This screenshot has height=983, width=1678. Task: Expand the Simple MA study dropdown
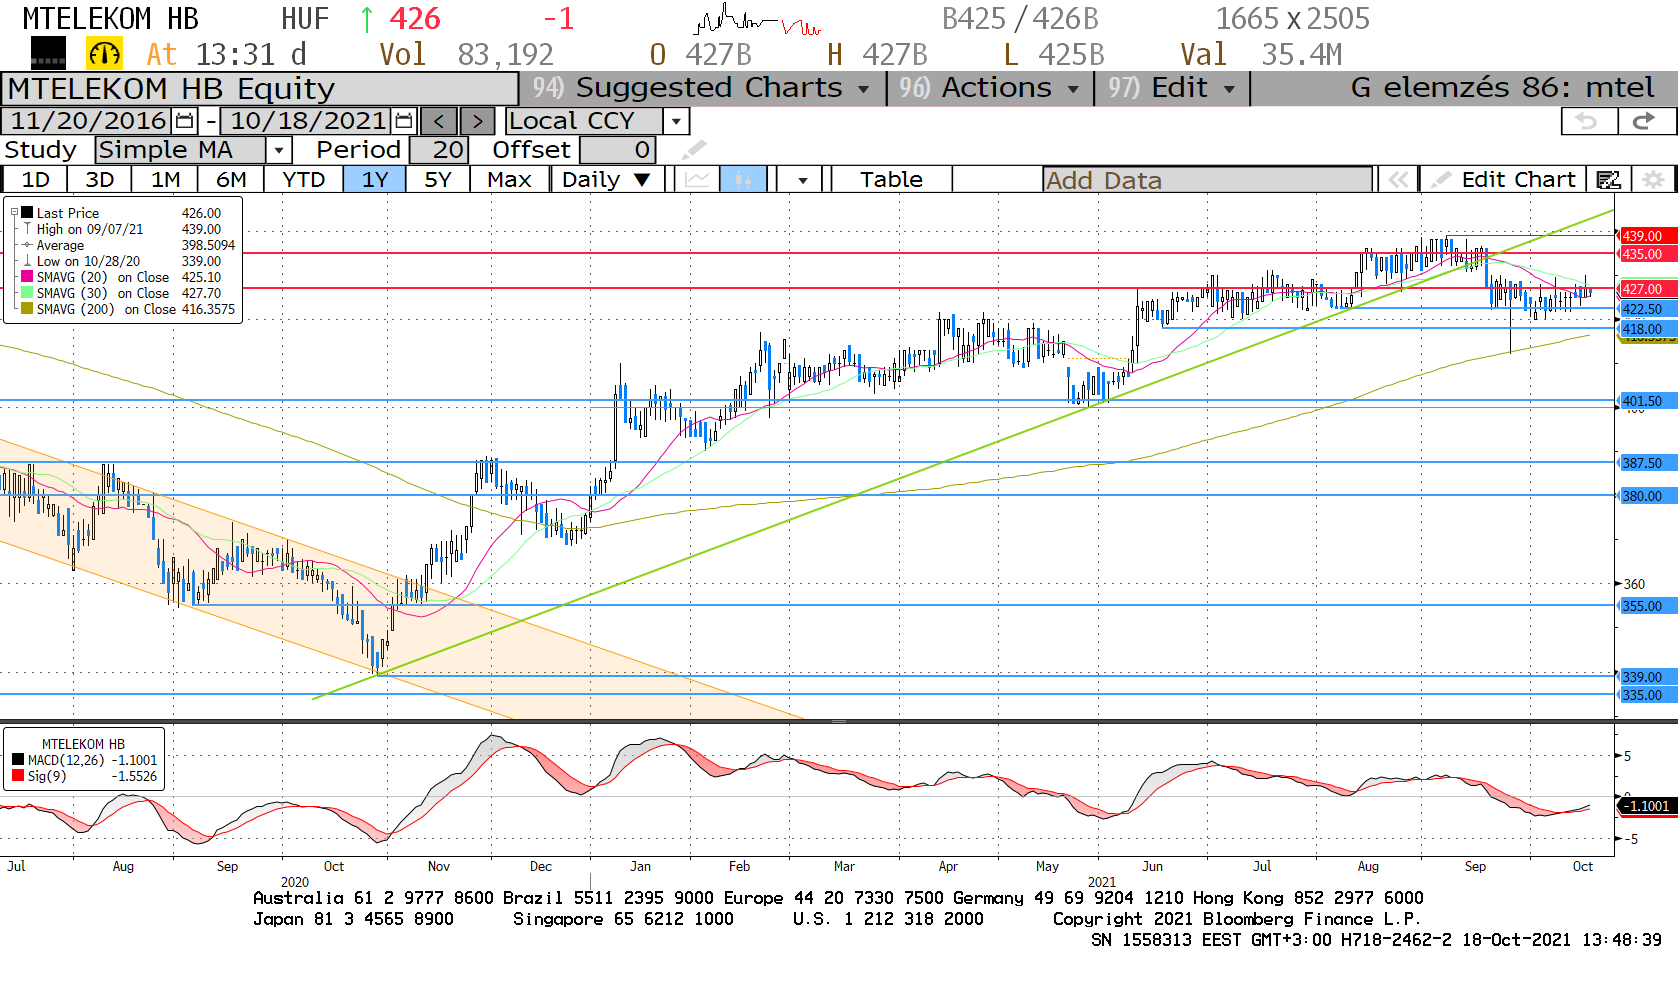(x=279, y=150)
